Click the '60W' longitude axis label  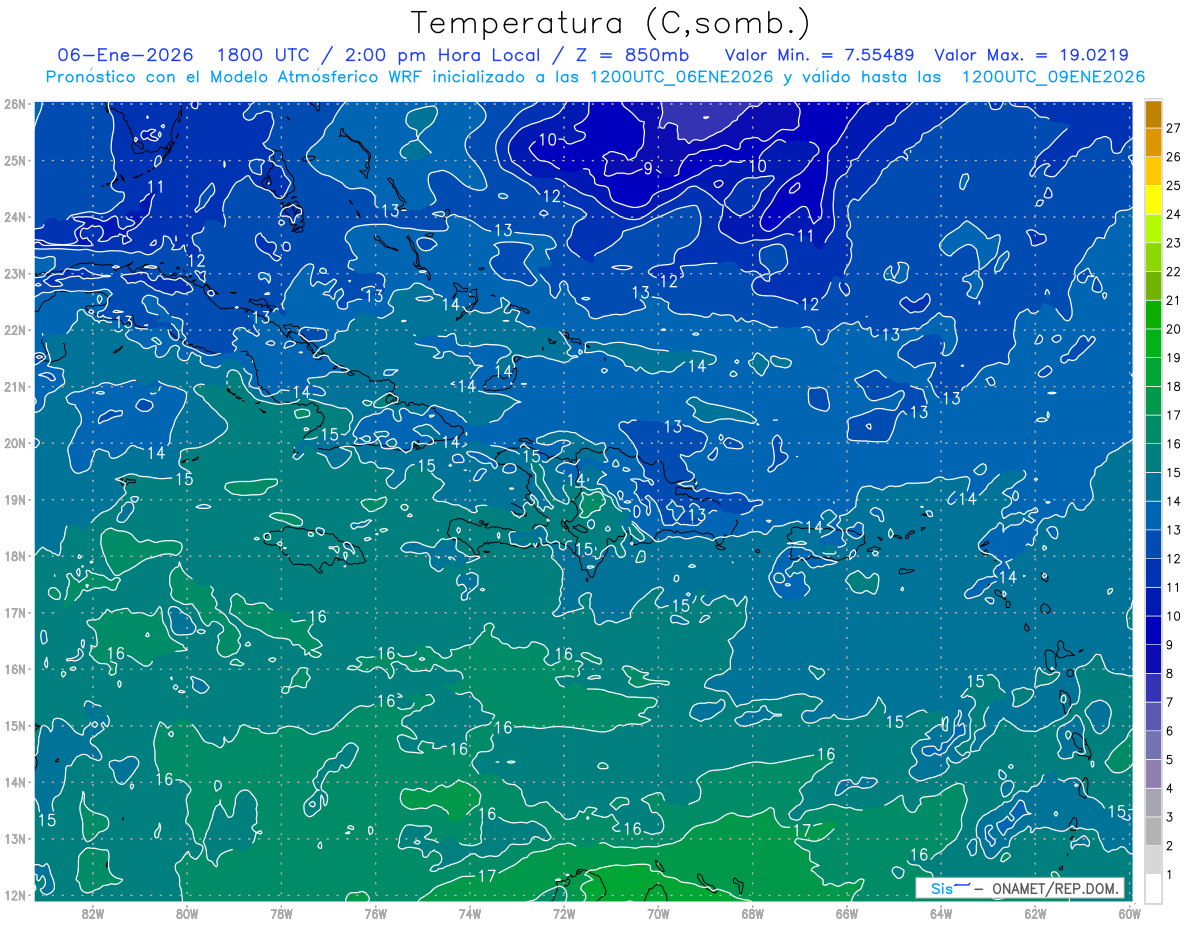(1128, 913)
